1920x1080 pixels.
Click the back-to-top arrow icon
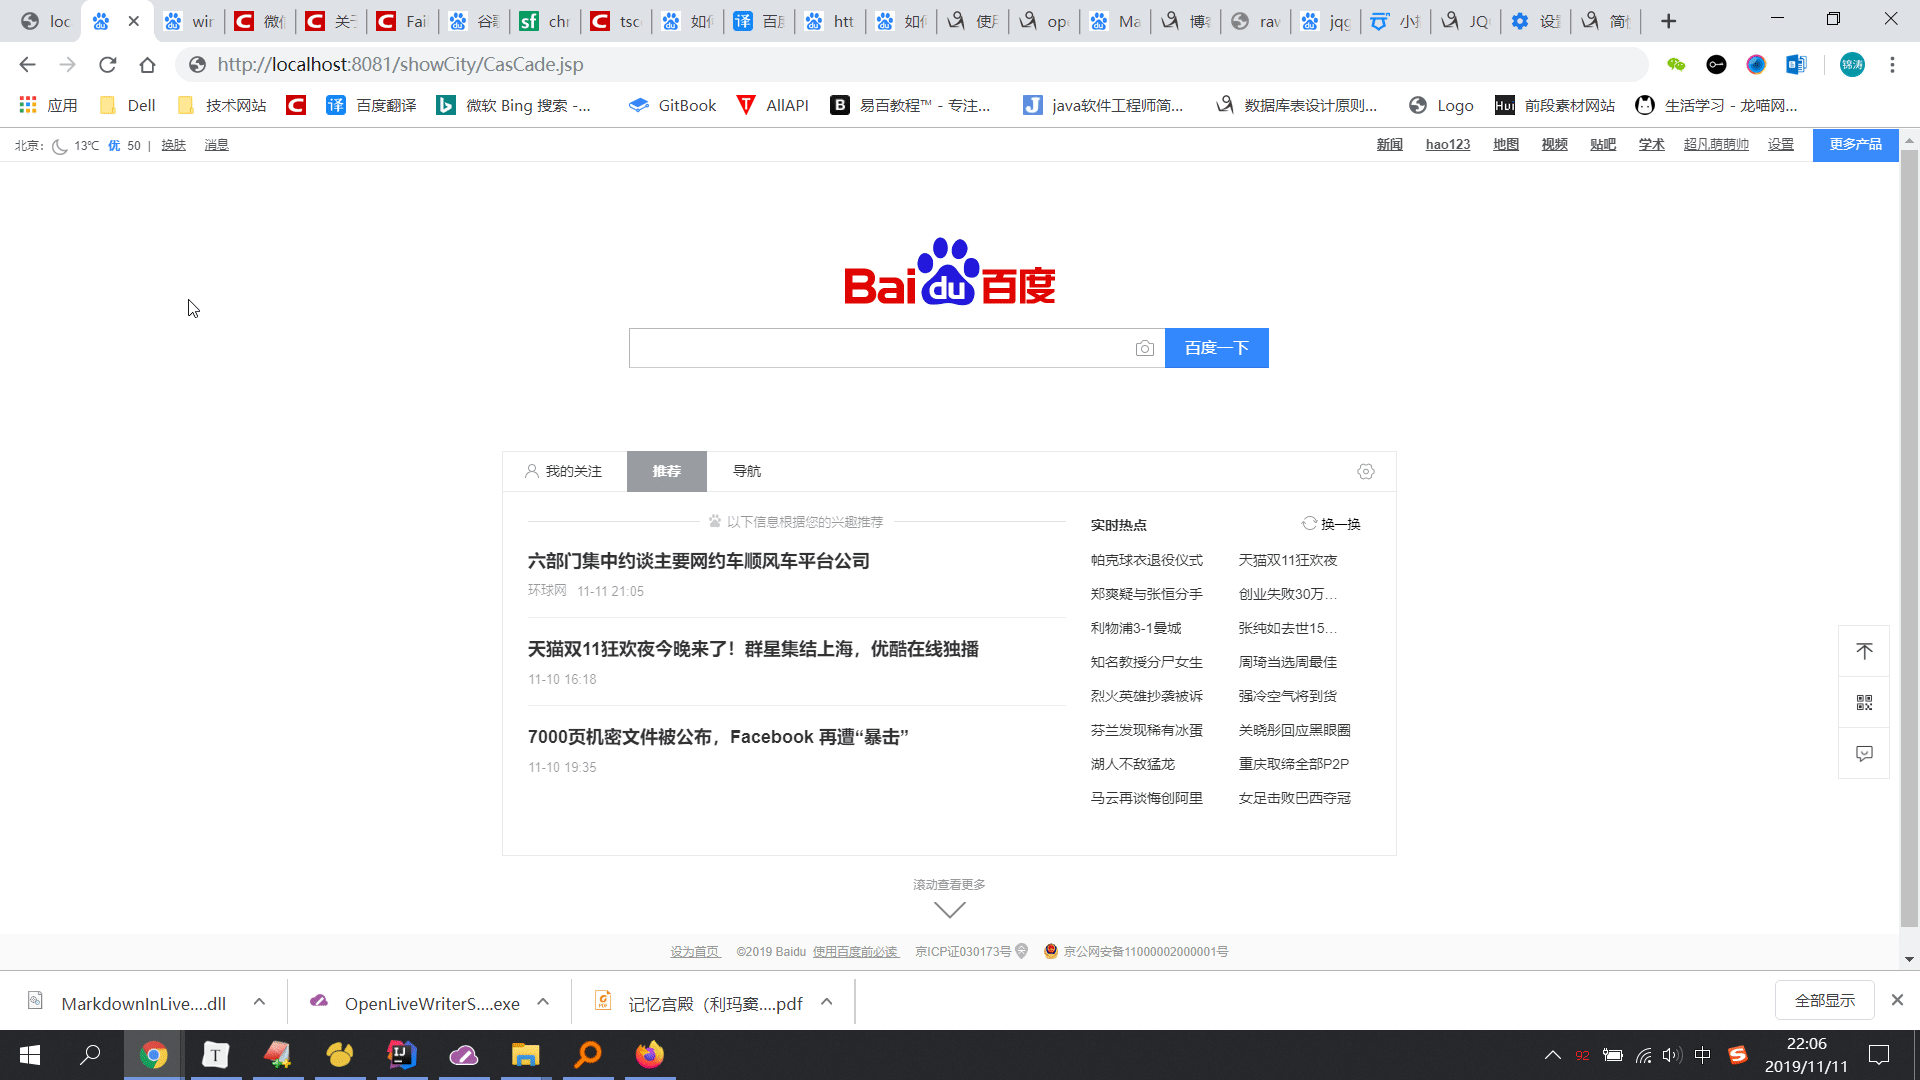click(1864, 650)
